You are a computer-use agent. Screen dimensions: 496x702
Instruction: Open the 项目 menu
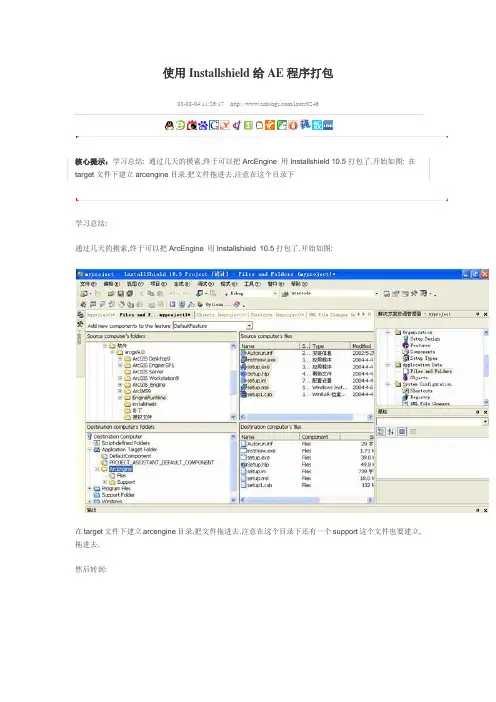click(158, 284)
